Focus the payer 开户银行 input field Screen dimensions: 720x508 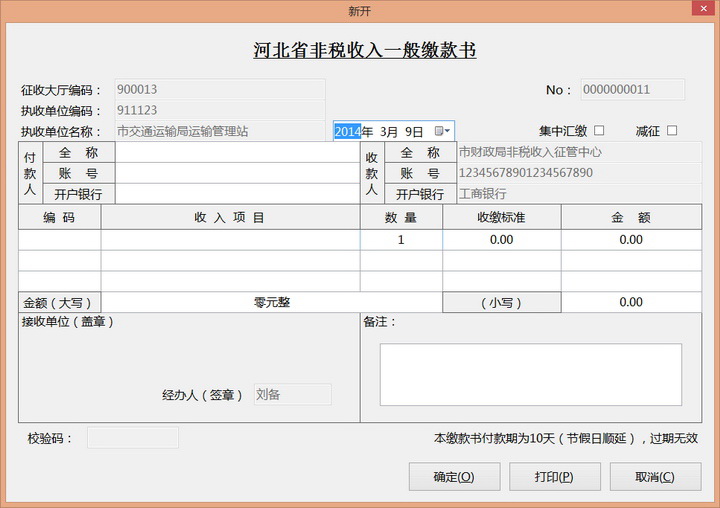(x=237, y=194)
